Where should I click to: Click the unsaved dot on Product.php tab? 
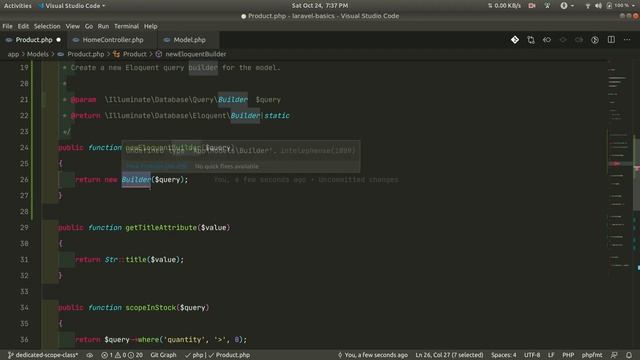point(58,40)
